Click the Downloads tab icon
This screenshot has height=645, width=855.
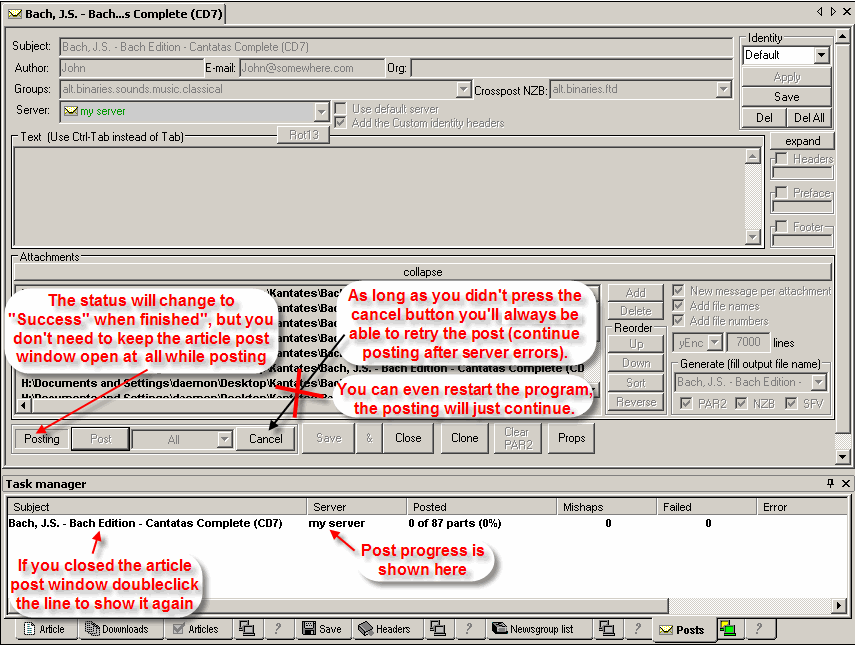[x=93, y=629]
